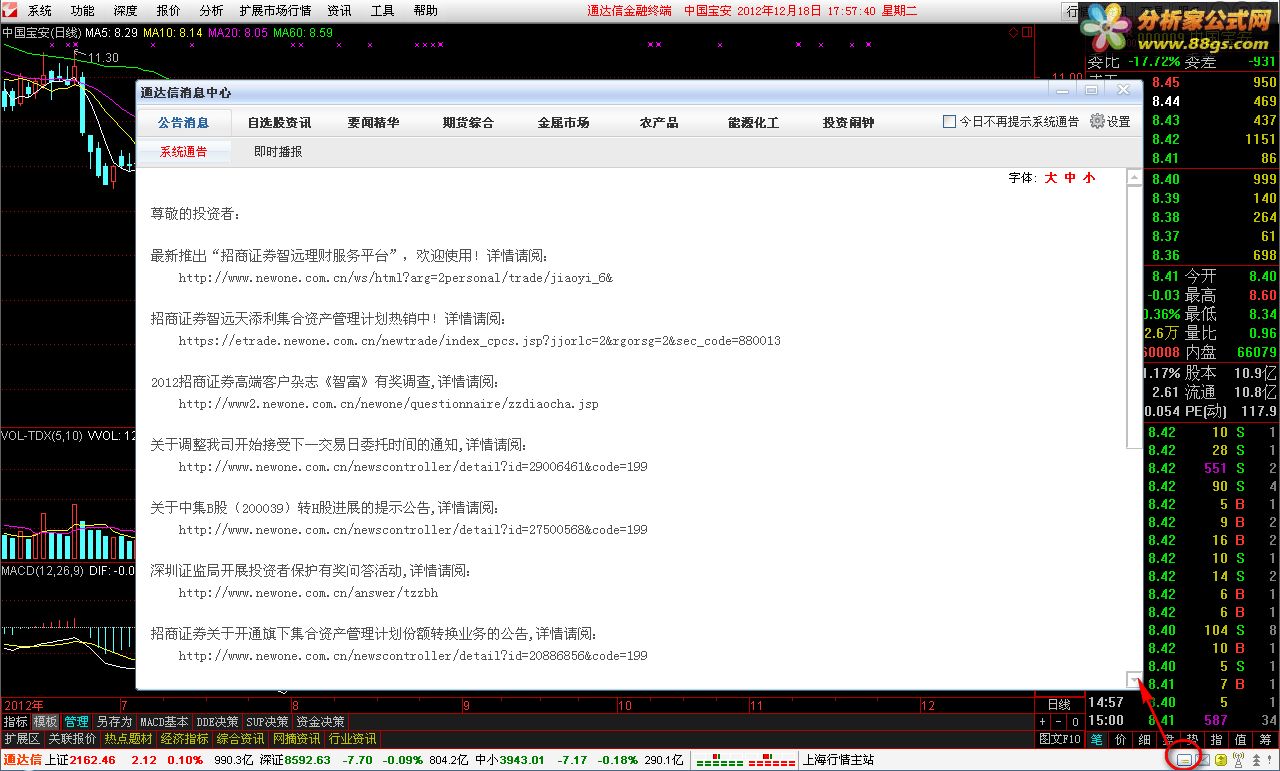The height and width of the screenshot is (771, 1280).
Task: Click the 管理 button below chart
Action: click(76, 721)
